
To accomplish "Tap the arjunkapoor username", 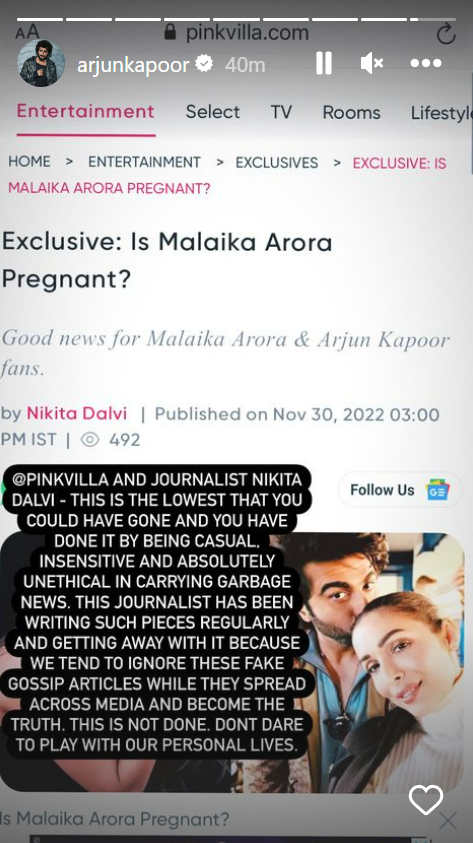I will (133, 65).
